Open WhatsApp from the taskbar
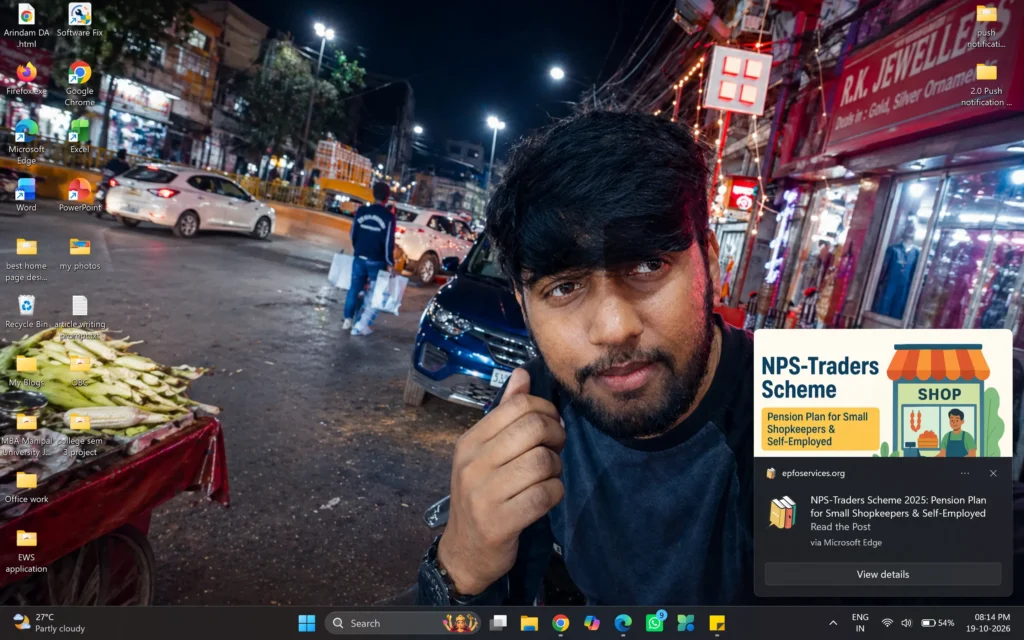Image resolution: width=1024 pixels, height=640 pixels. click(x=654, y=623)
